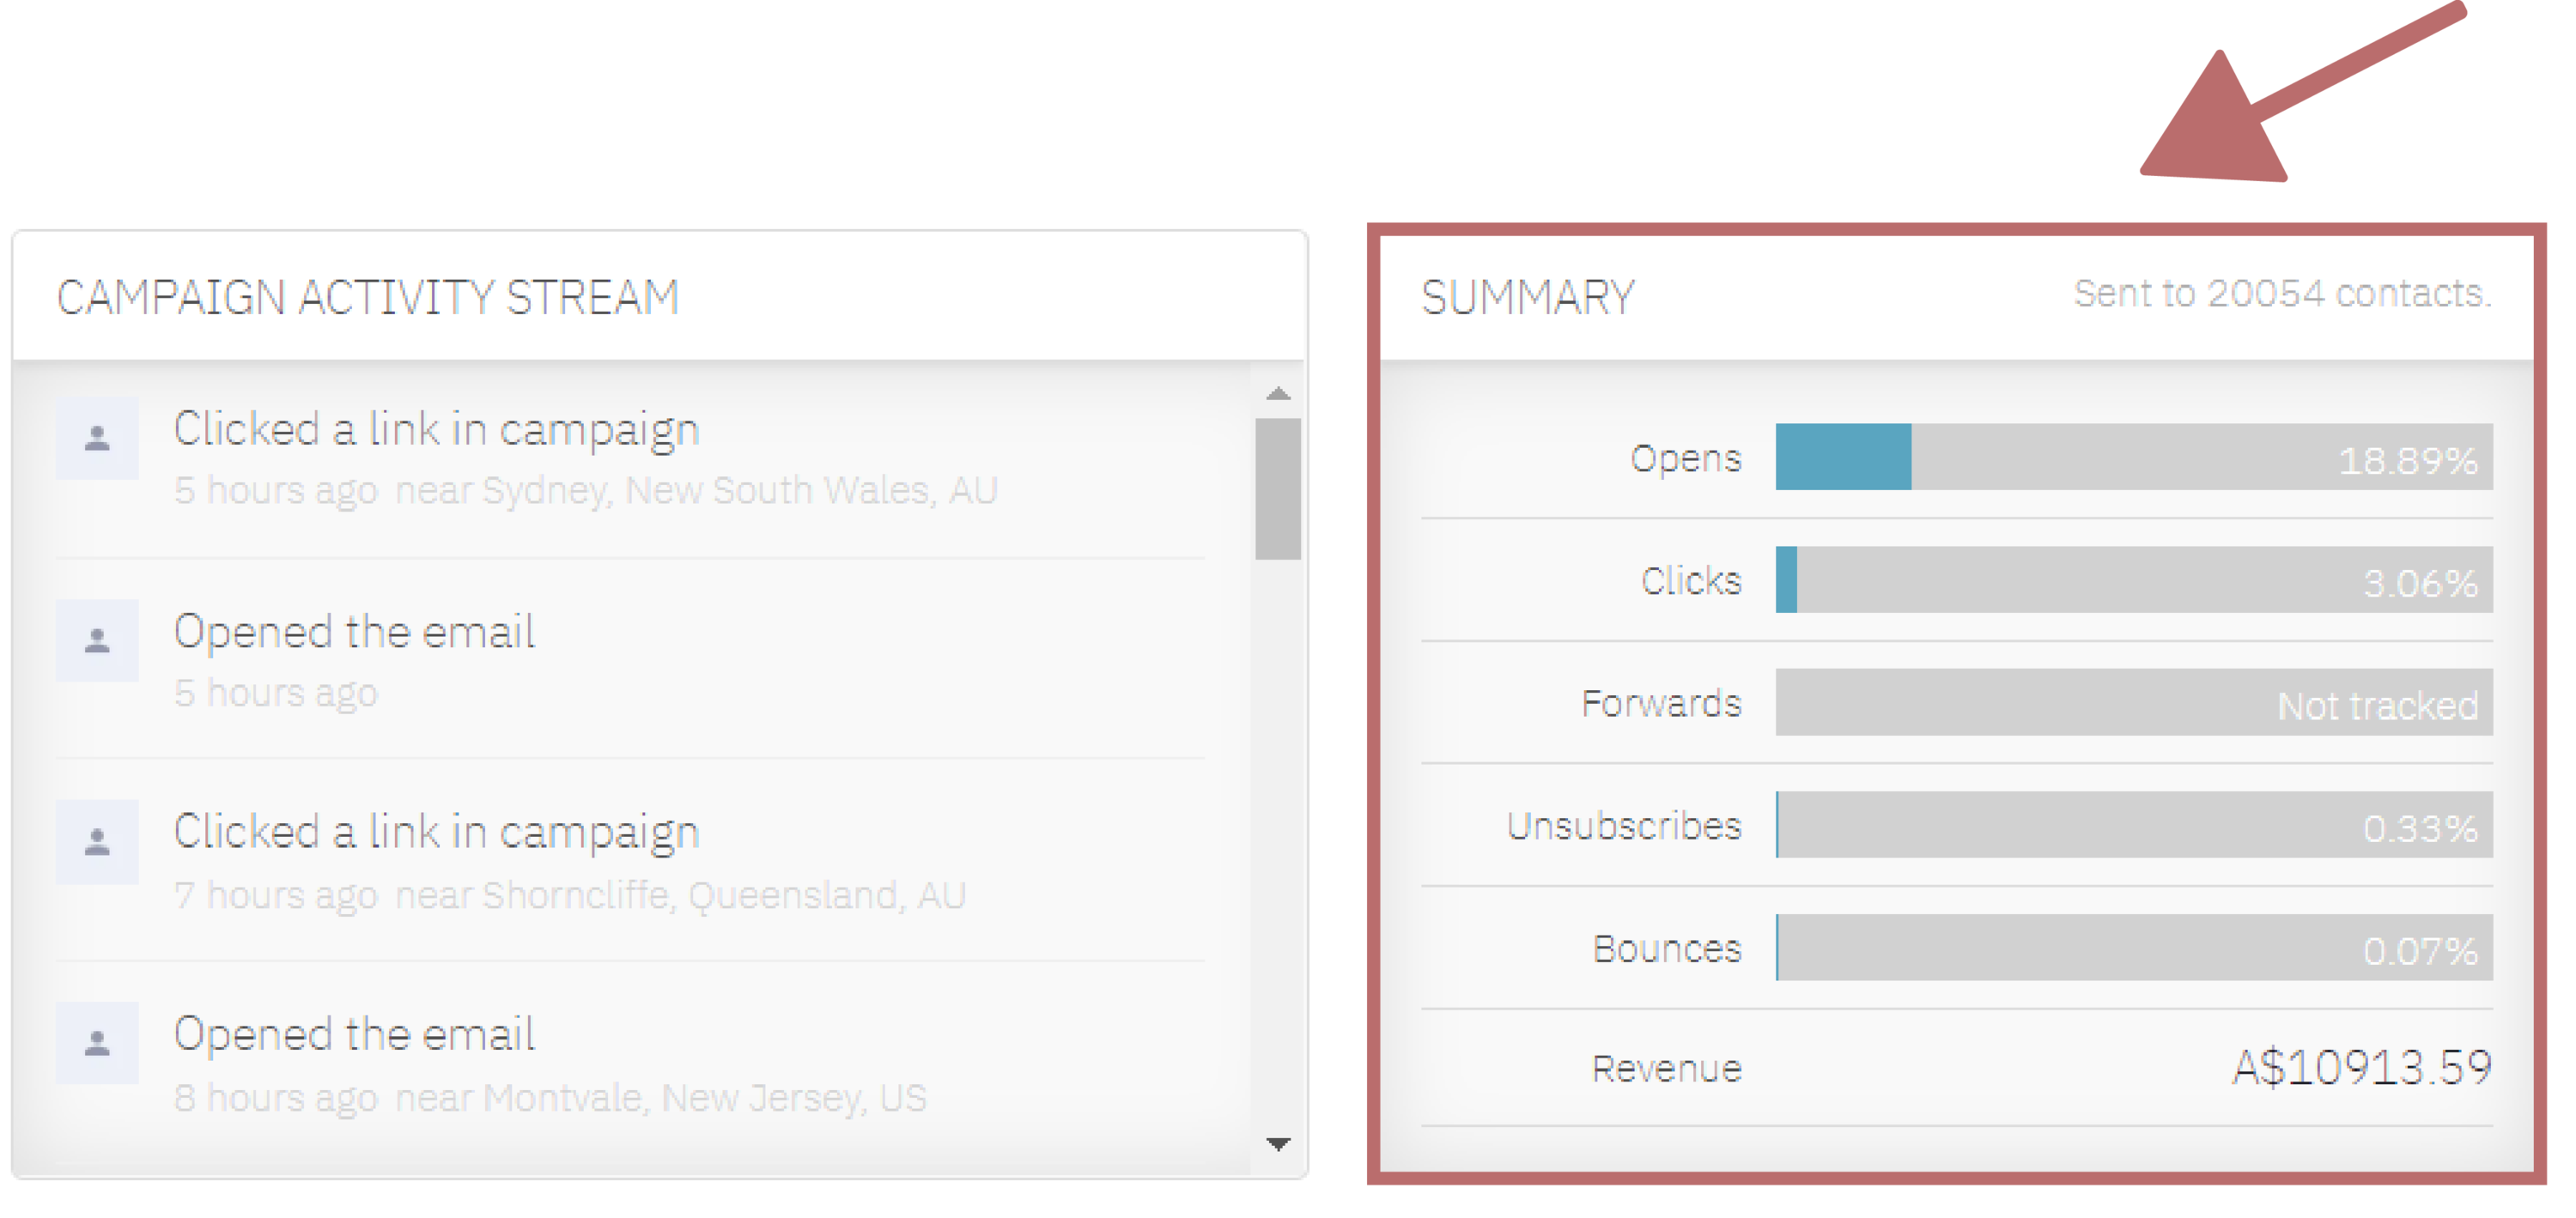Click avatar icon beside Montvale email open

pyautogui.click(x=97, y=1043)
